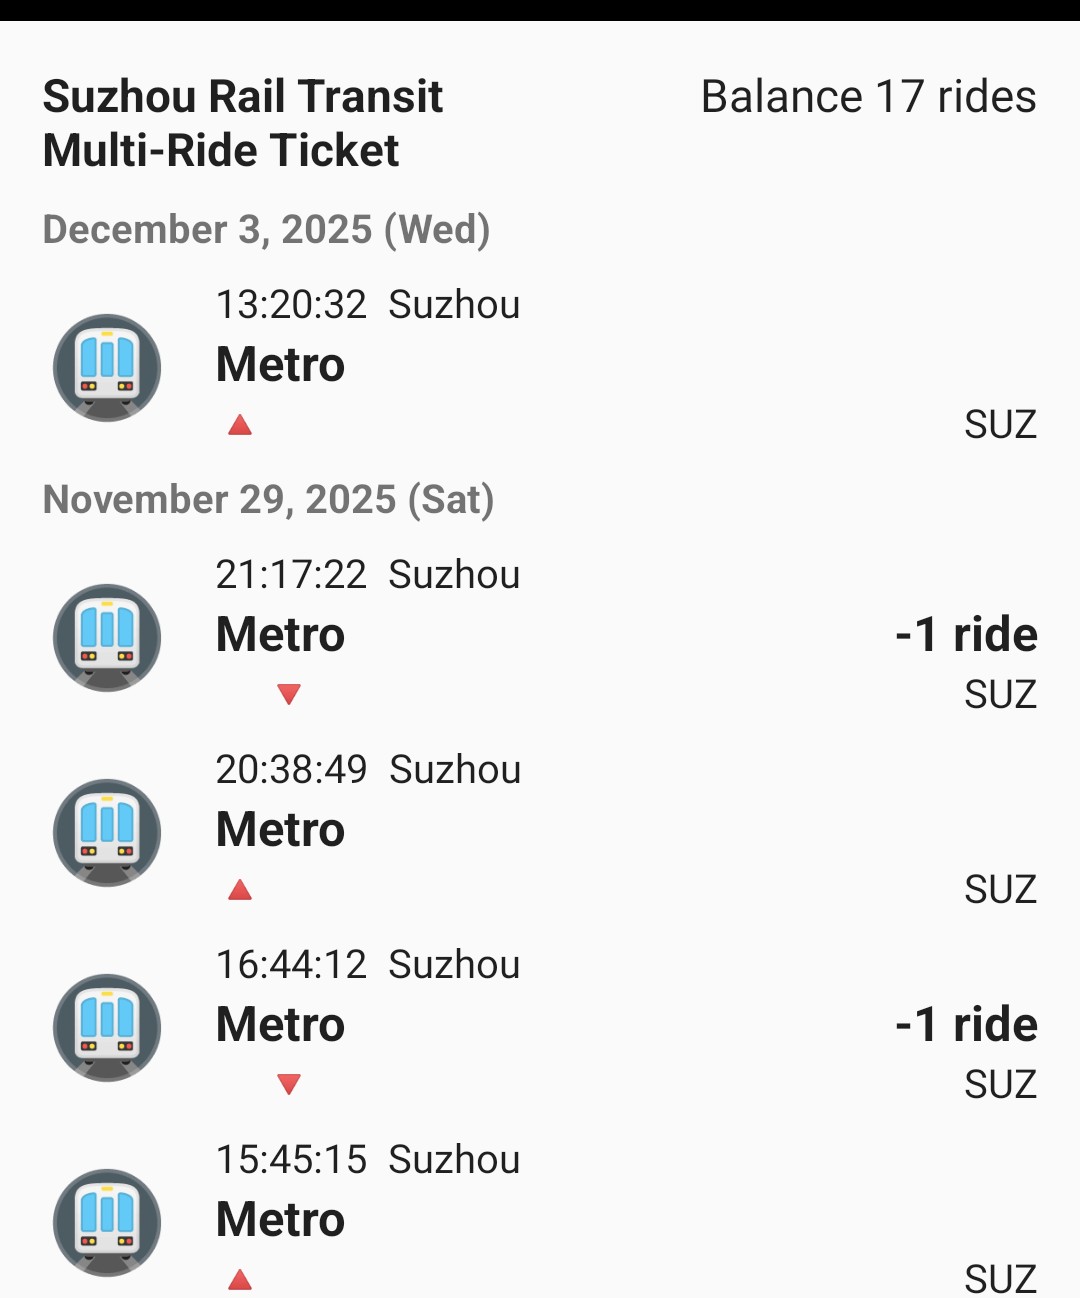Tap red up arrow under 15:45:15 Metro
This screenshot has height=1298, width=1080.
tap(240, 1279)
